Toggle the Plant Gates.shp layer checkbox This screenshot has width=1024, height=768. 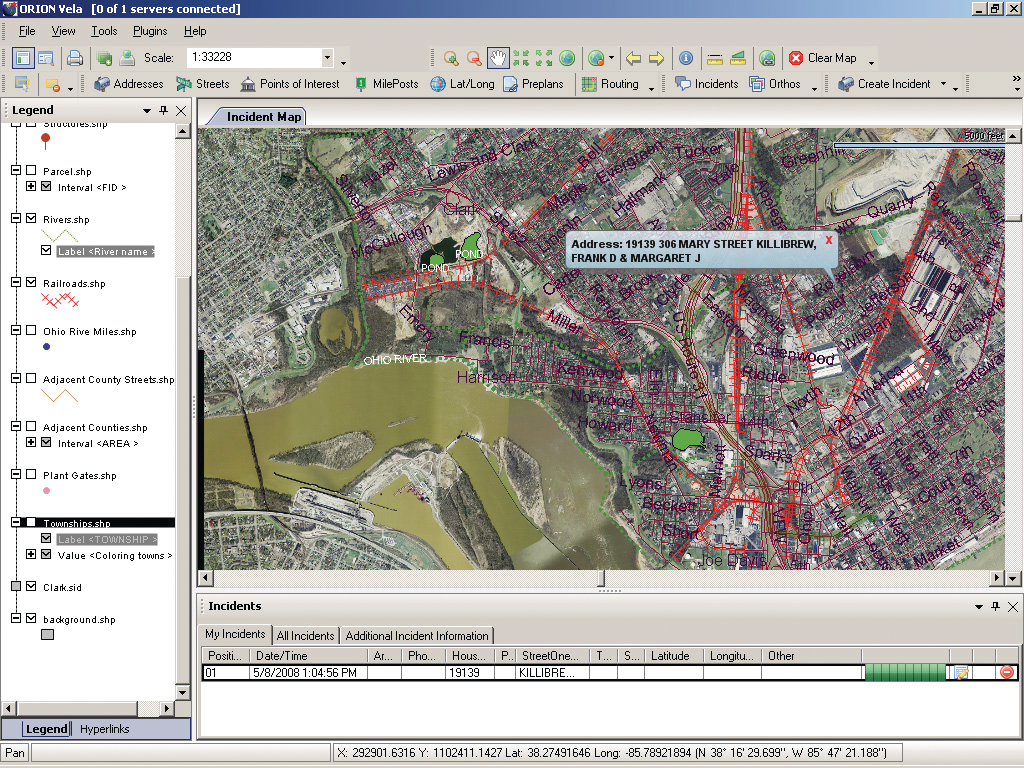click(x=31, y=475)
